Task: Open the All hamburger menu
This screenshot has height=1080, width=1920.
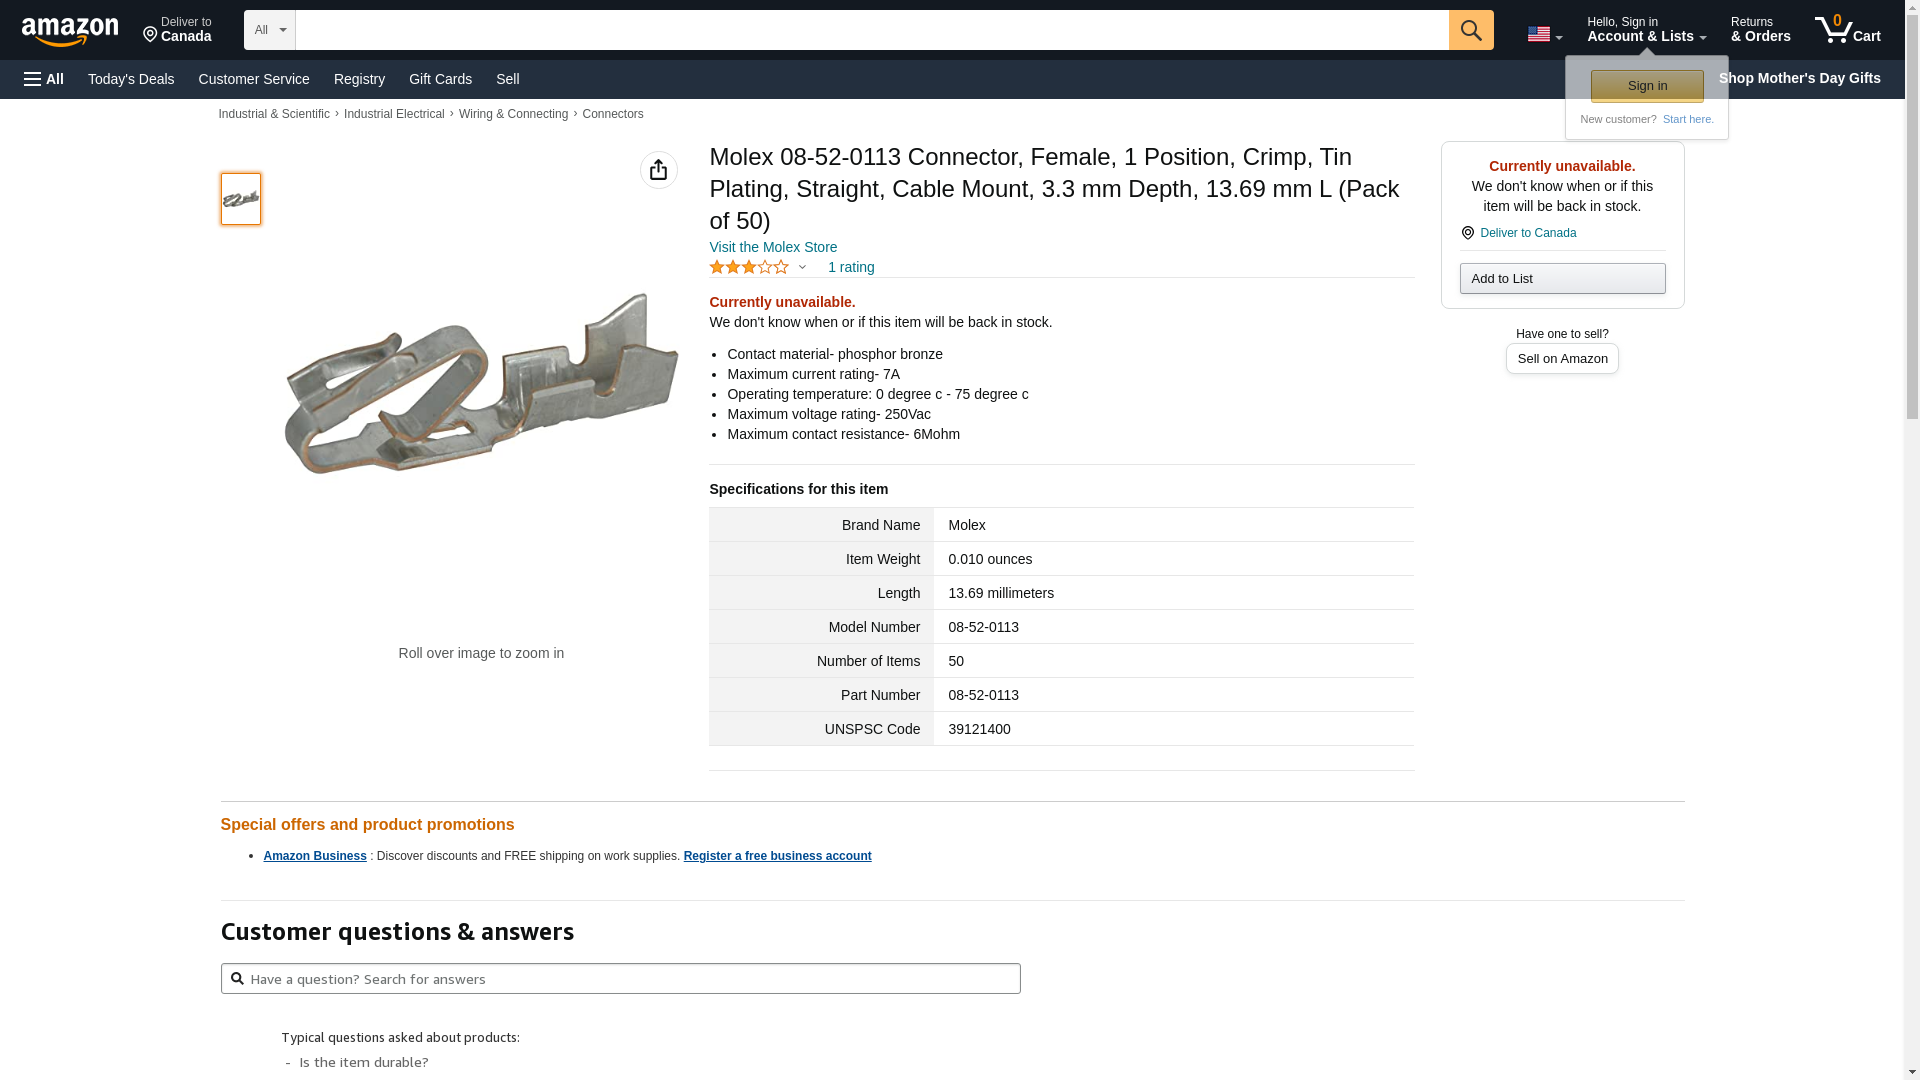Action: click(x=44, y=79)
